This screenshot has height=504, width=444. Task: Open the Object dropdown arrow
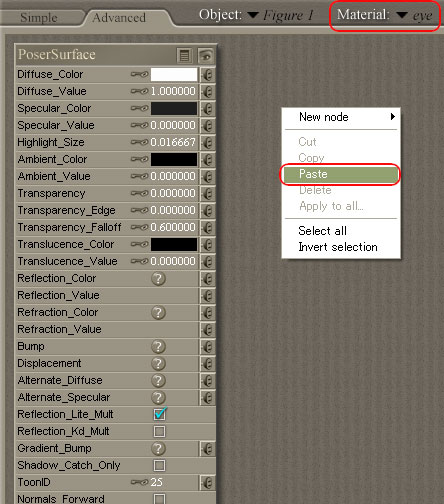[x=253, y=15]
